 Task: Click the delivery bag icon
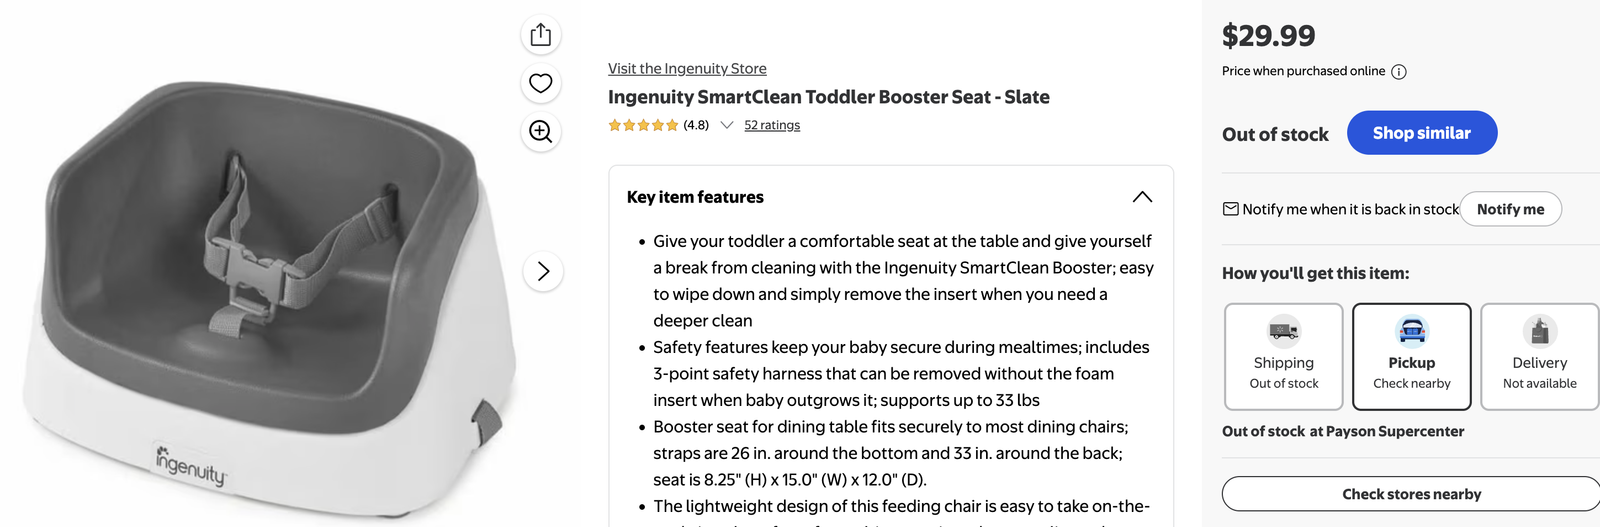pyautogui.click(x=1540, y=330)
